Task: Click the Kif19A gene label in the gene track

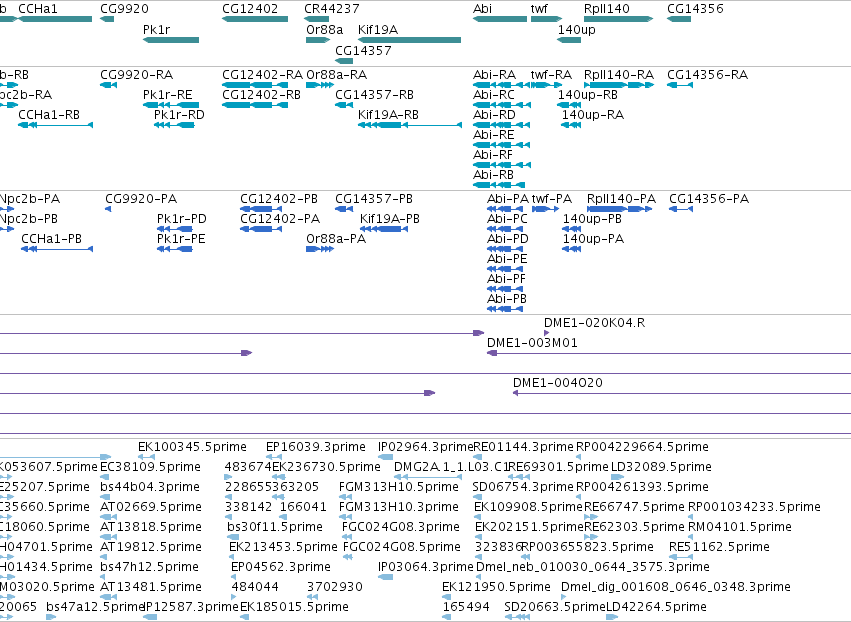Action: coord(378,29)
